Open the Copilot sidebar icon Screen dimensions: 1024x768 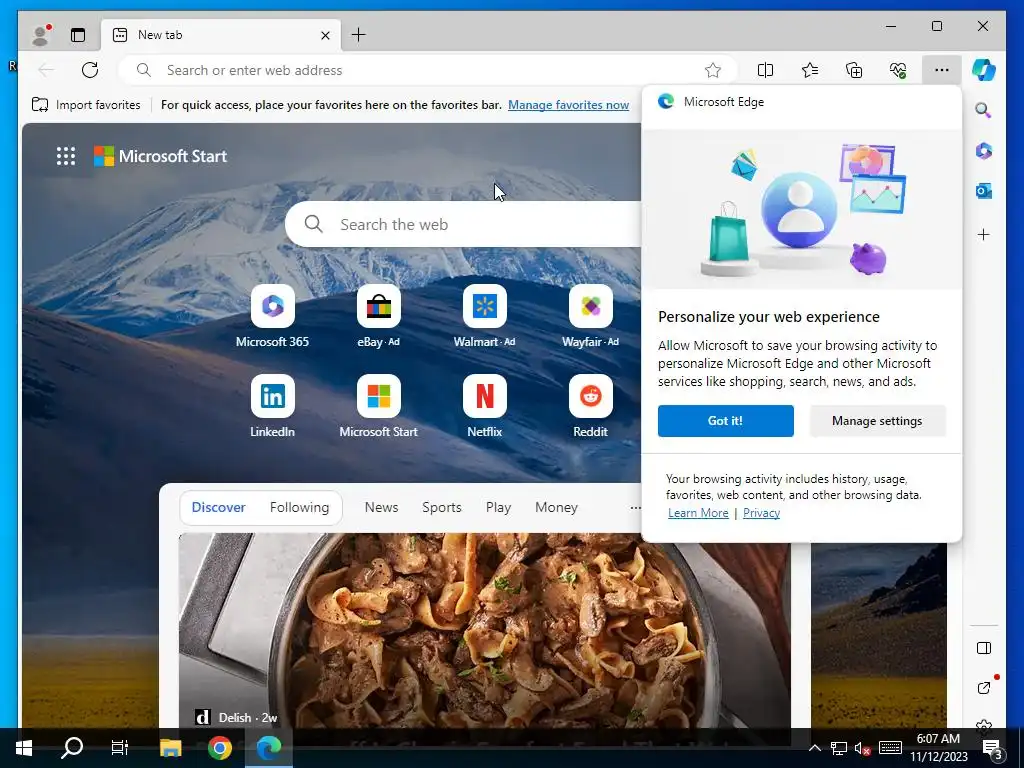tap(984, 70)
